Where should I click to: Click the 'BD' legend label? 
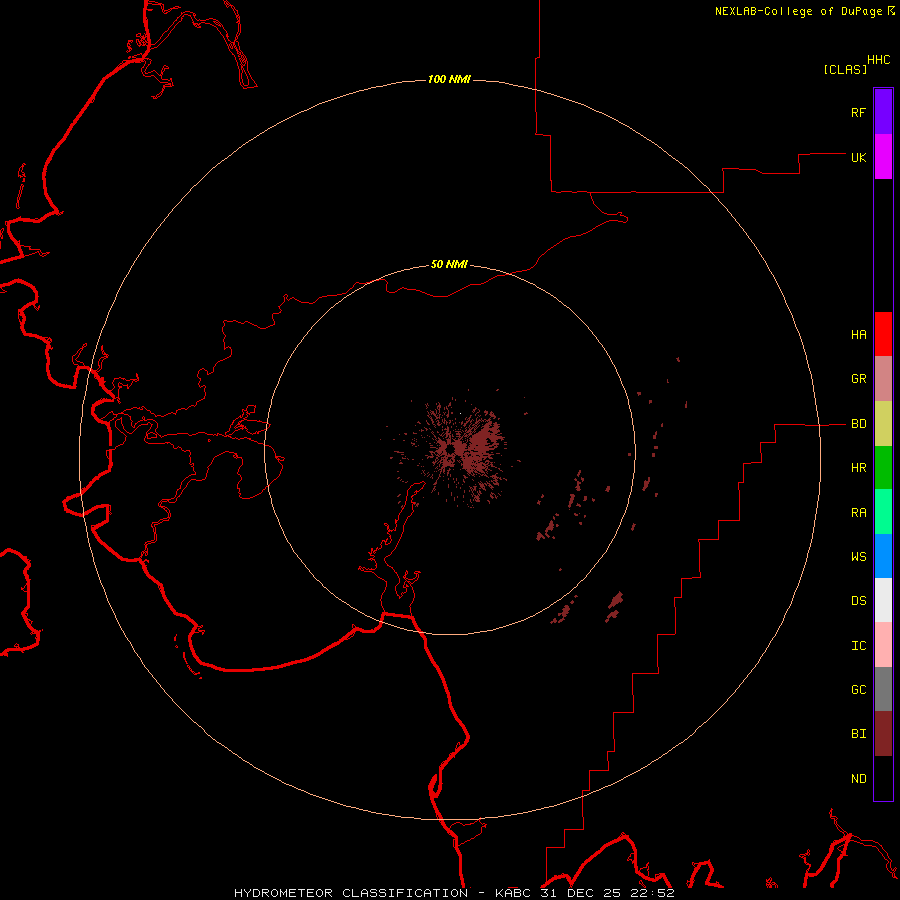tap(859, 424)
